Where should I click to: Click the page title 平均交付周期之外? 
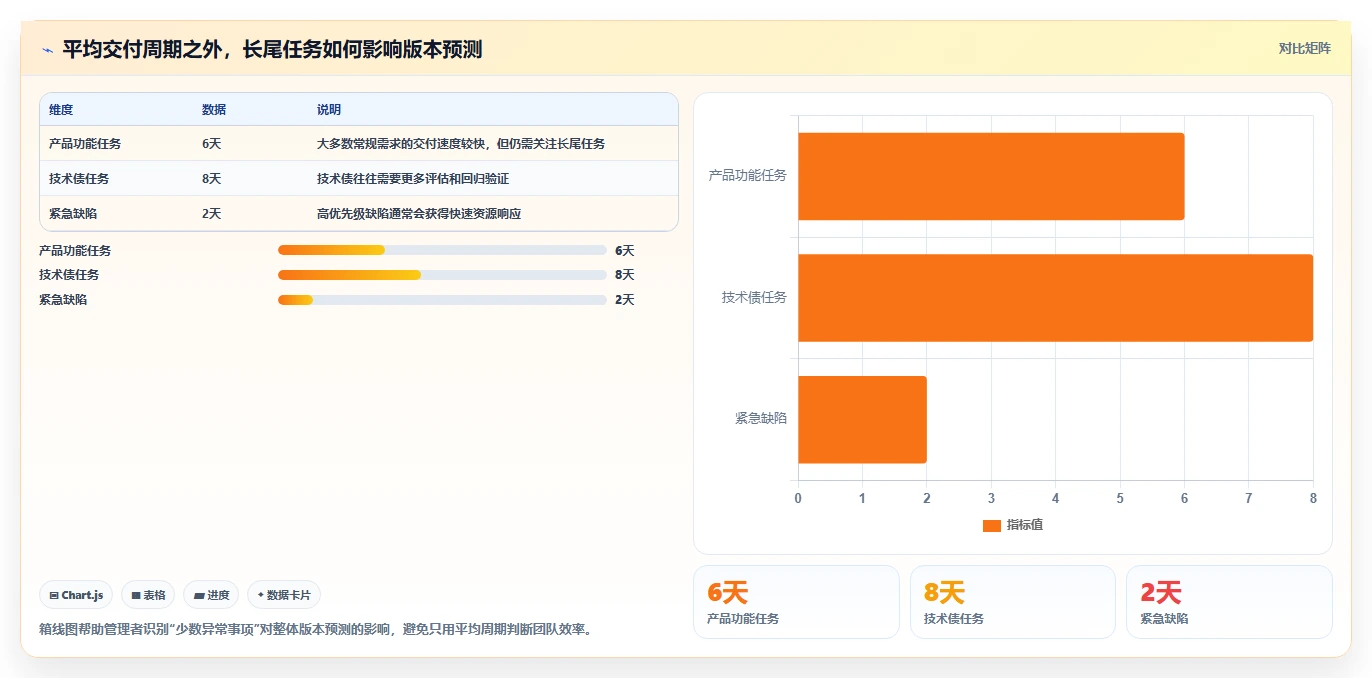pos(272,49)
